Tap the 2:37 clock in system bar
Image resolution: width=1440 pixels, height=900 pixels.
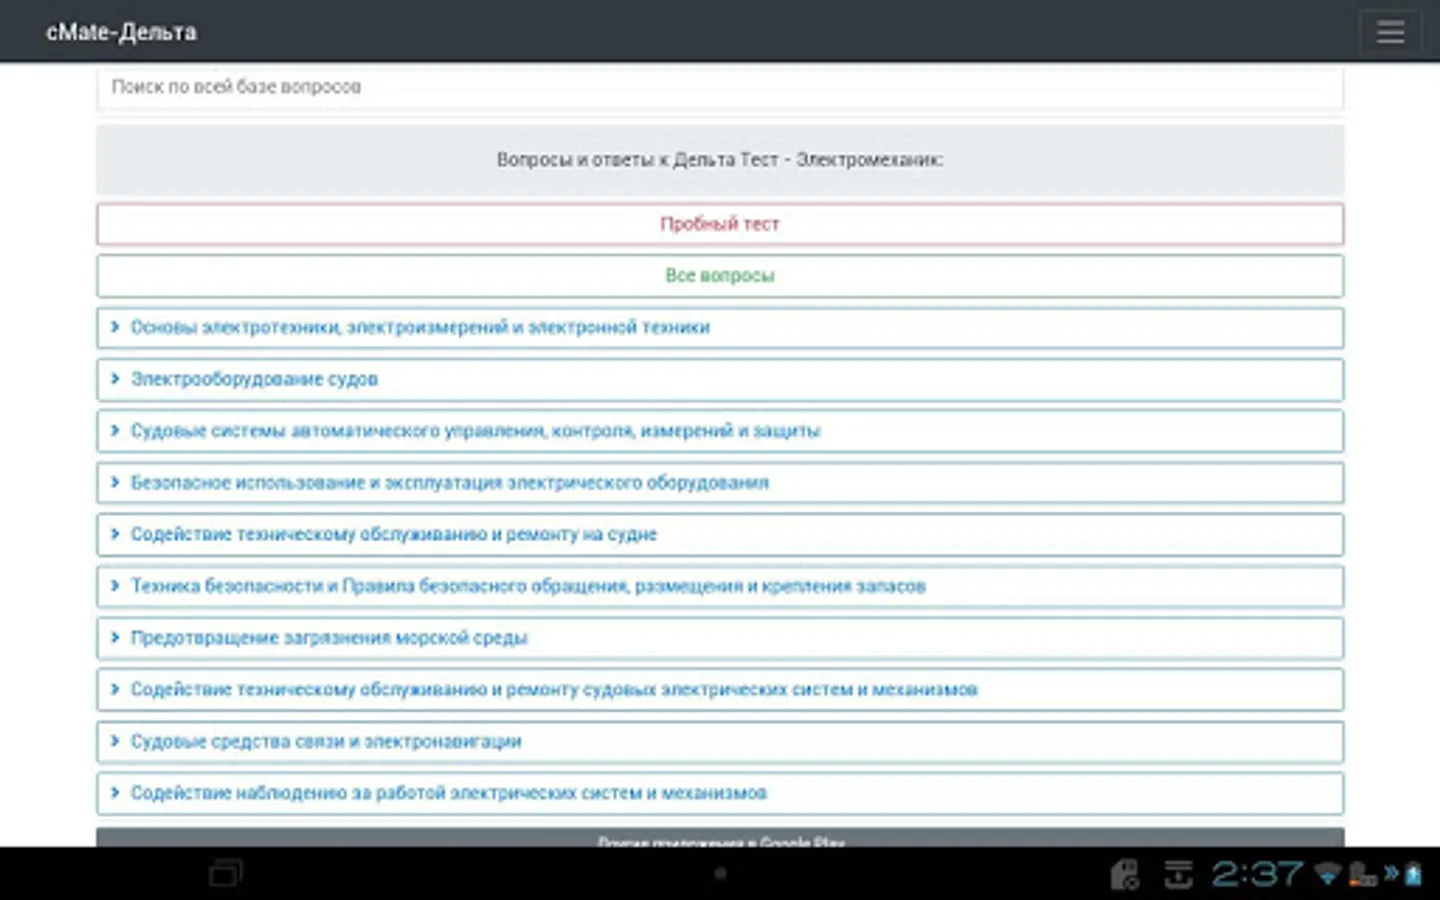point(1258,874)
